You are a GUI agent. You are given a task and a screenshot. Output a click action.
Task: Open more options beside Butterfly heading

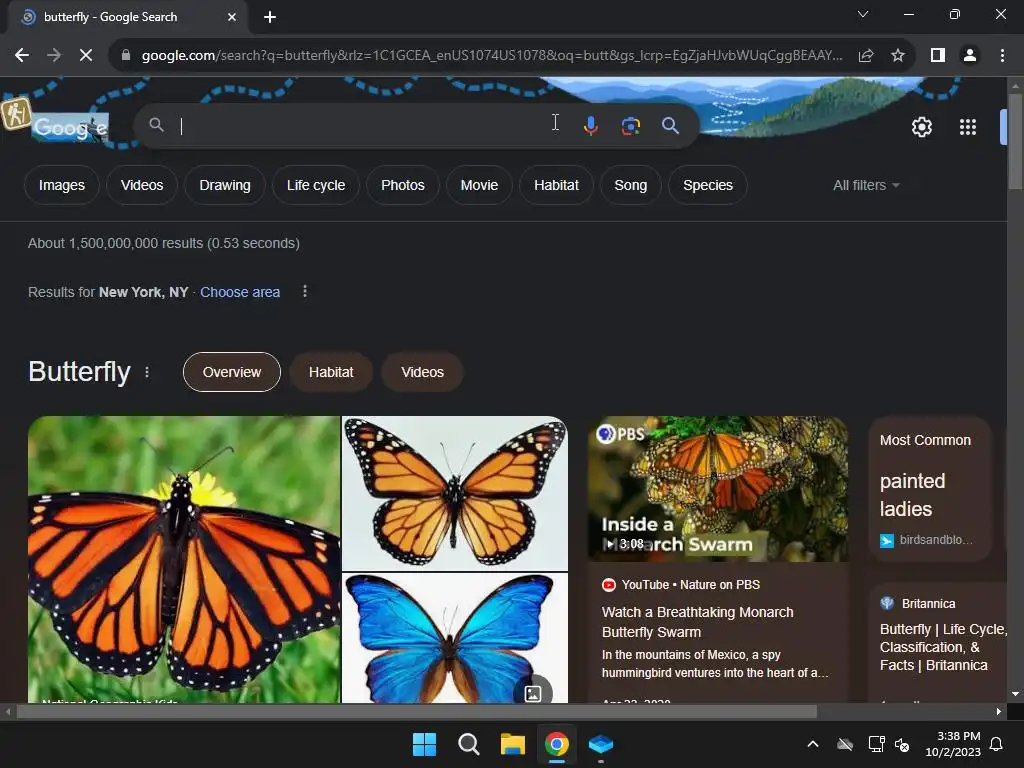(147, 372)
